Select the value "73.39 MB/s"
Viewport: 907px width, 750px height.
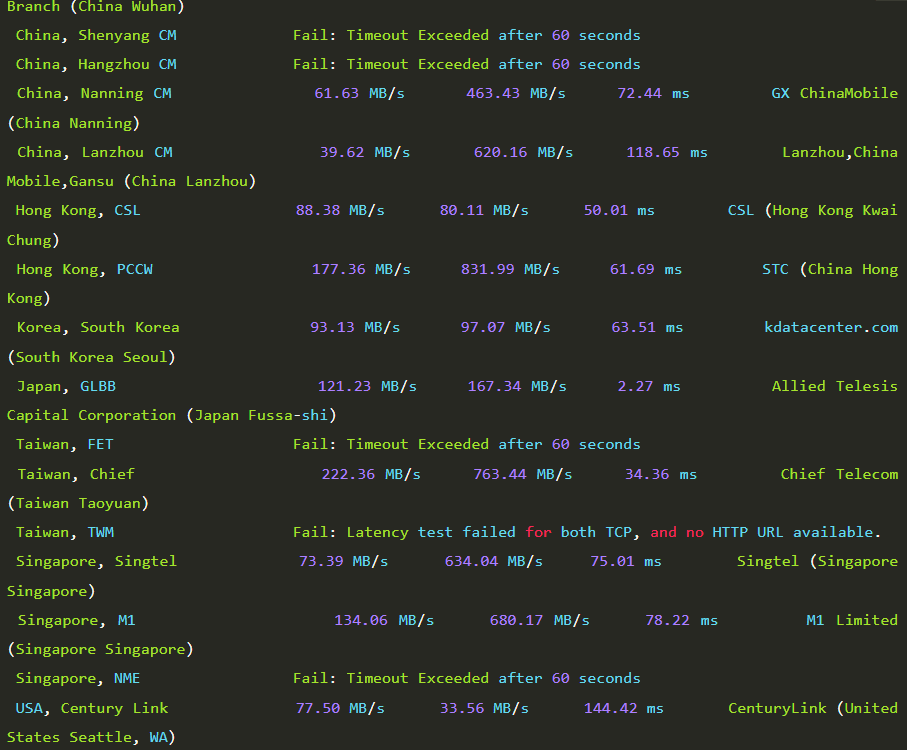click(344, 561)
